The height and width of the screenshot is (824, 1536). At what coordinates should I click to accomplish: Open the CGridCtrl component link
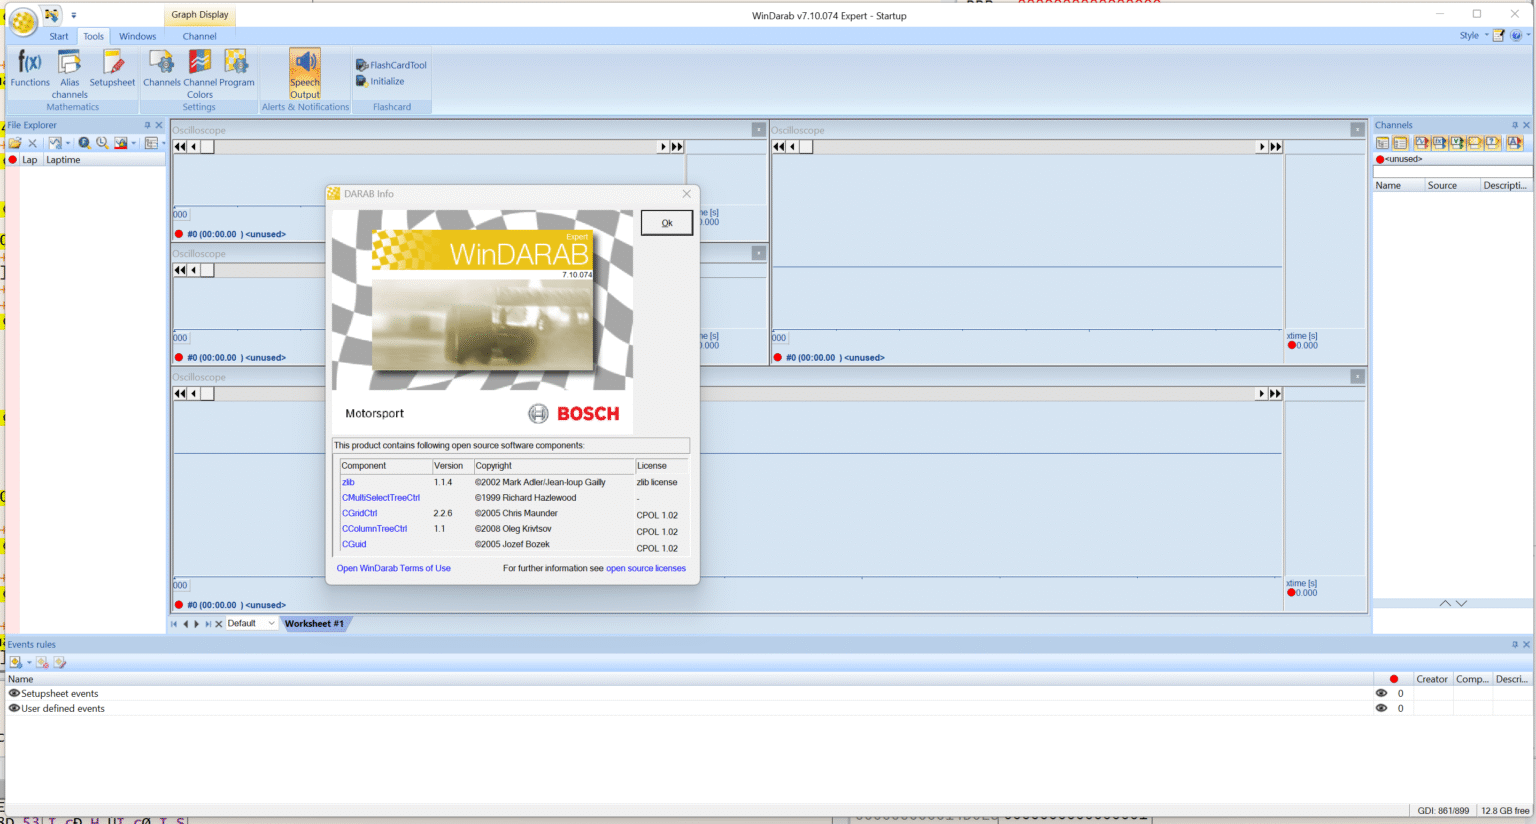click(360, 513)
